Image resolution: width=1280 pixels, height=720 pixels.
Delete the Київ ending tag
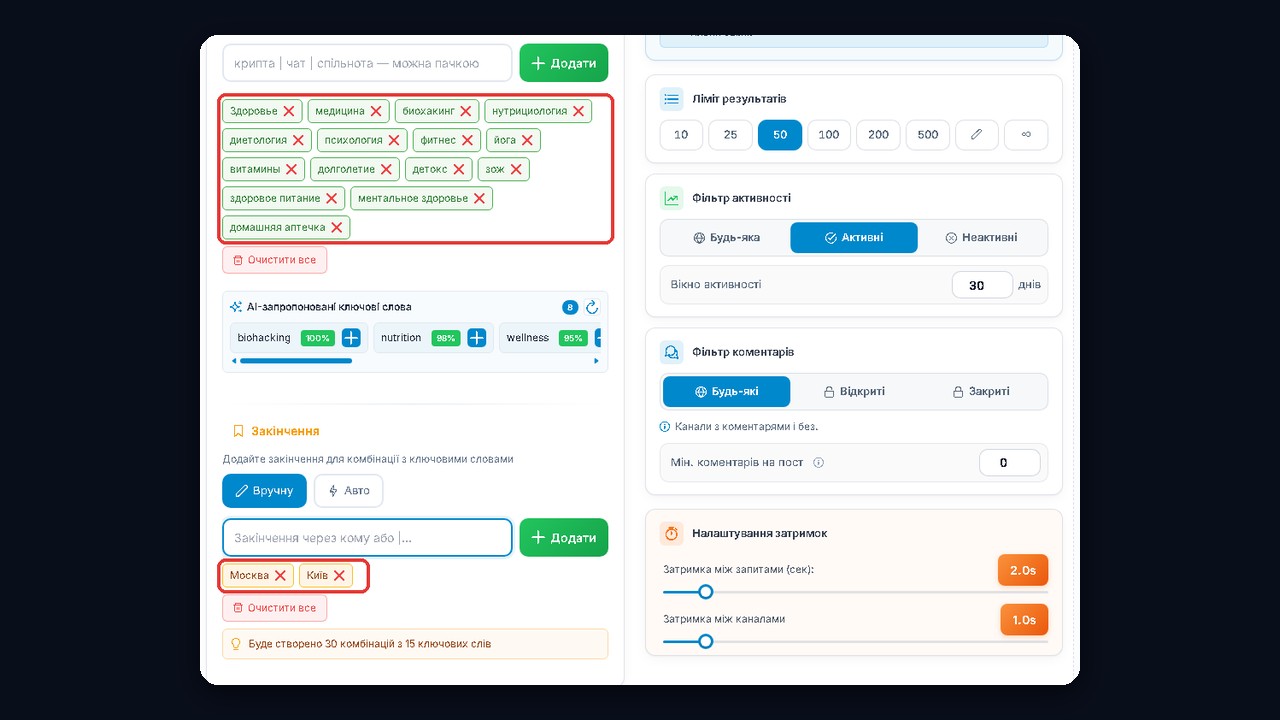[x=339, y=575]
